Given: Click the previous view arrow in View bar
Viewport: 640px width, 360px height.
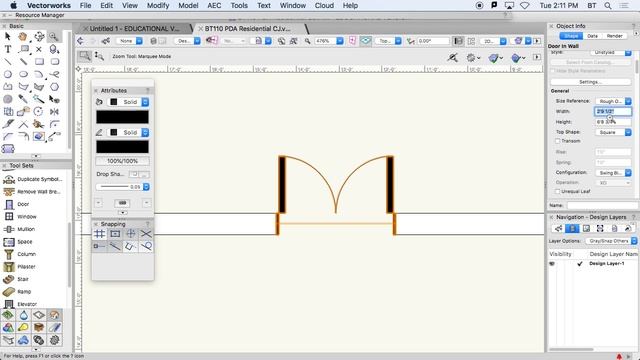Looking at the screenshot, I should [81, 41].
